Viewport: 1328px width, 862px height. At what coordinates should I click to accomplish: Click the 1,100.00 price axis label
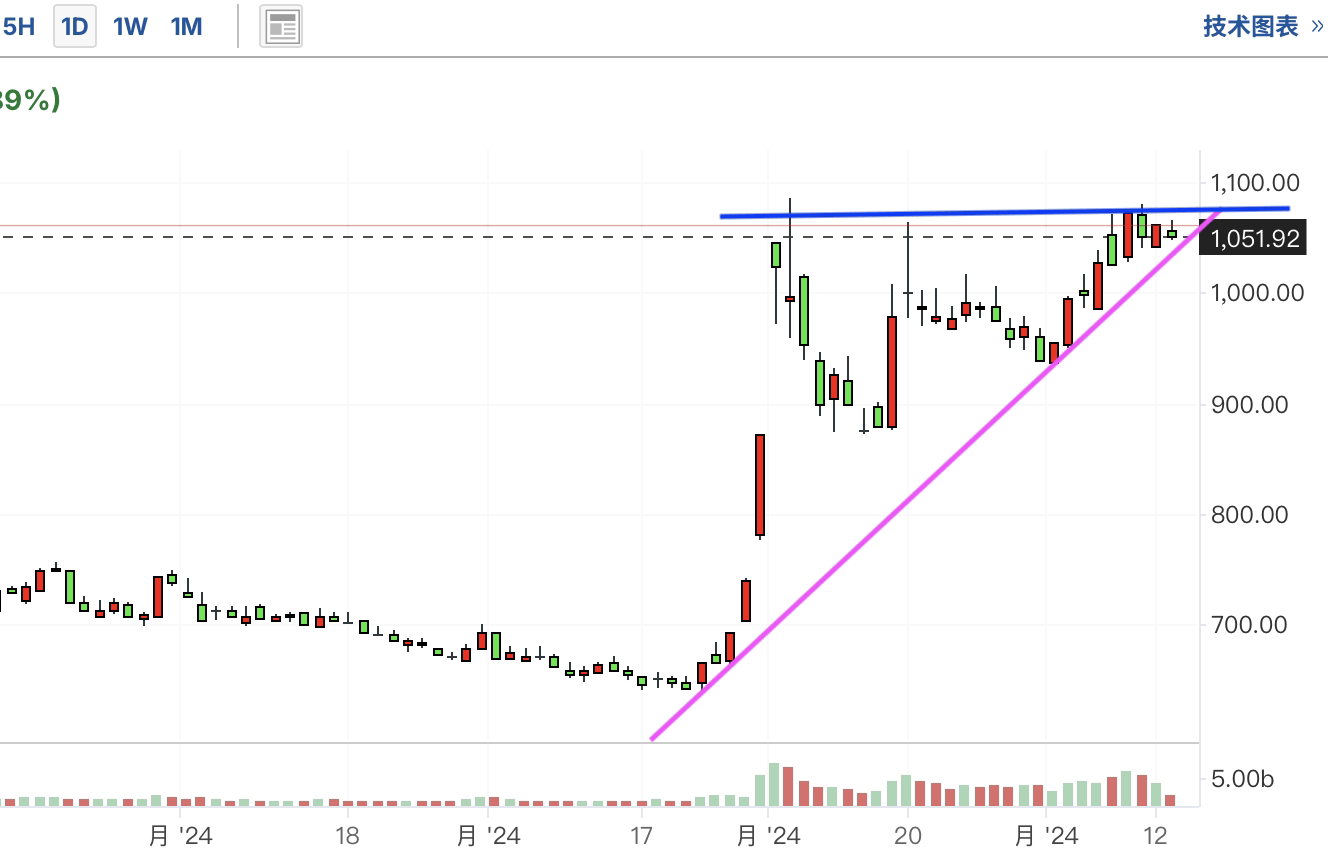(x=1255, y=183)
